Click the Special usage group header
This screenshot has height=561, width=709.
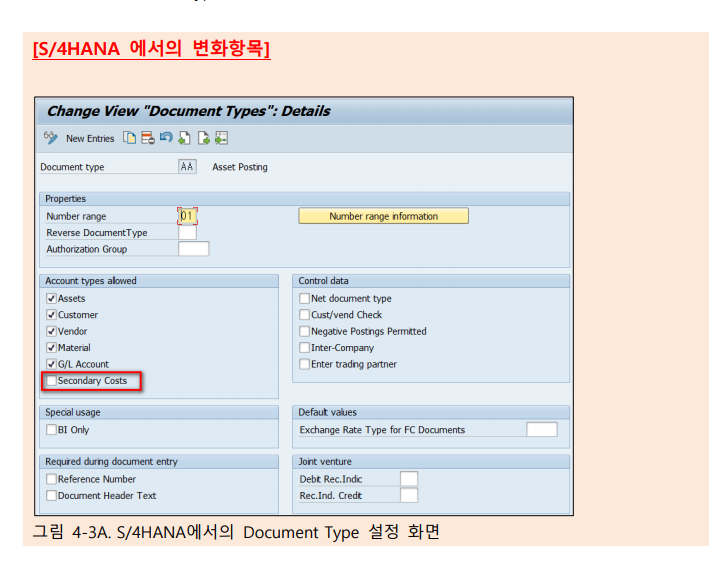(159, 412)
